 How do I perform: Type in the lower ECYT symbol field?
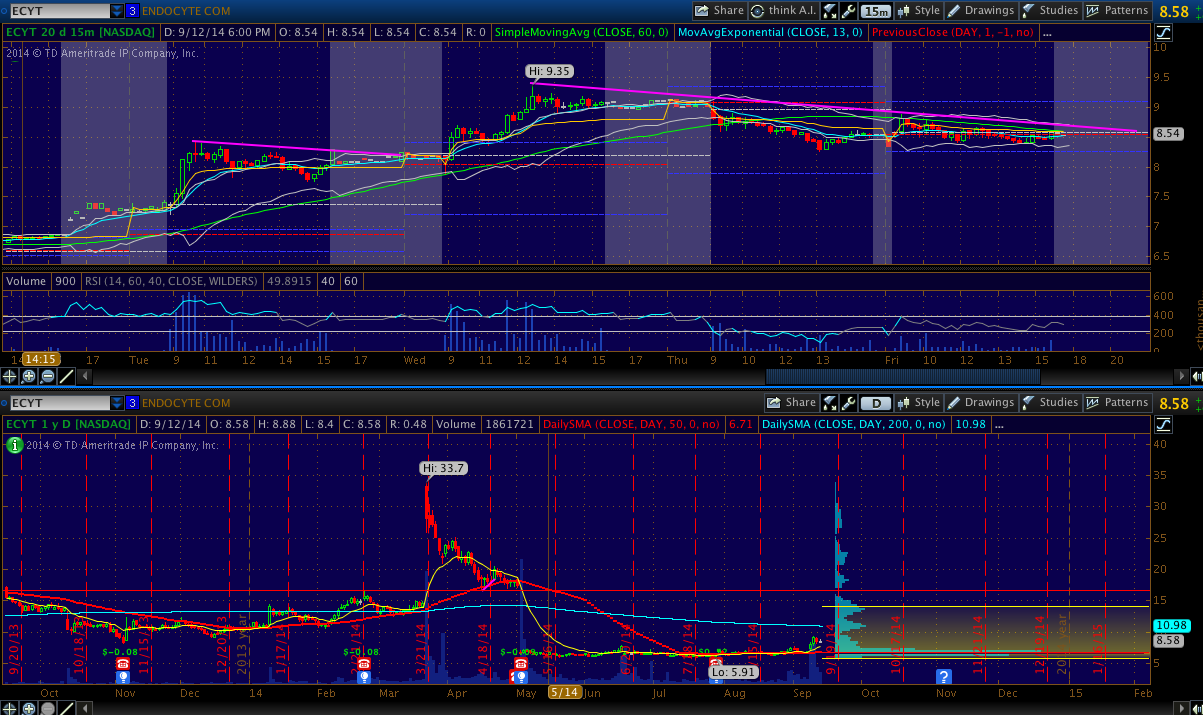[56, 403]
